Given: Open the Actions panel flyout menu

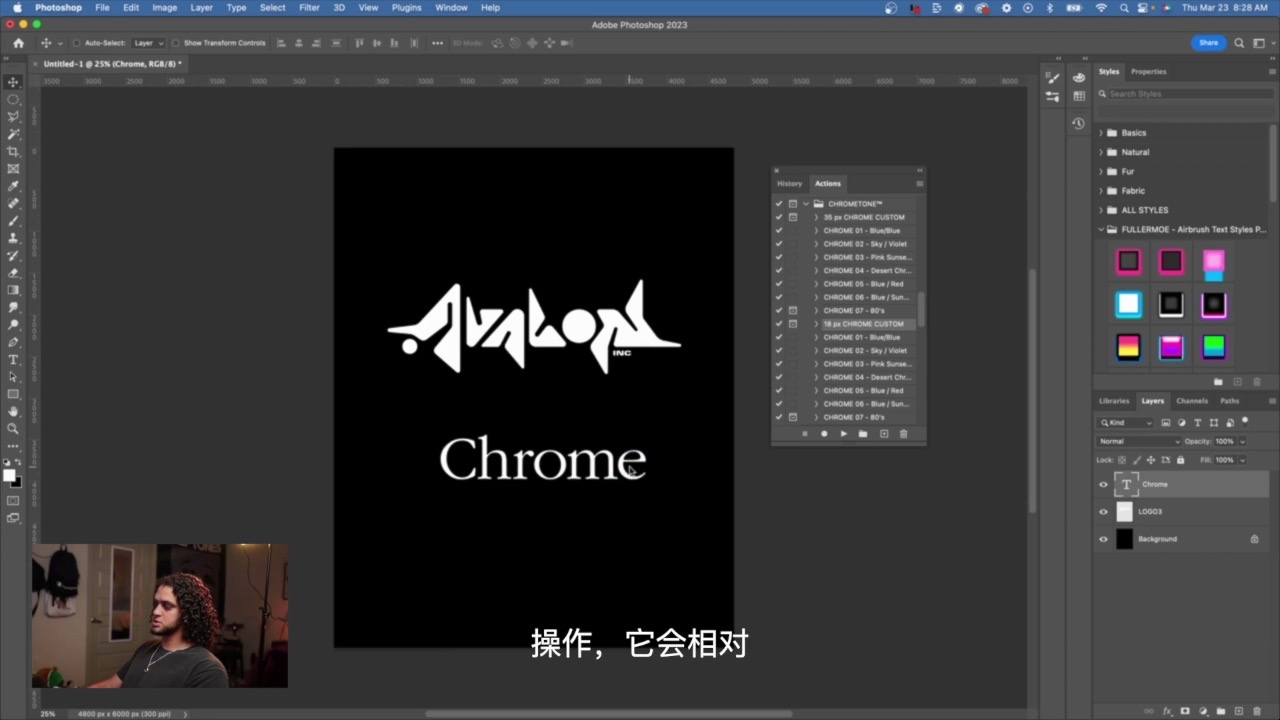Looking at the screenshot, I should [x=919, y=183].
